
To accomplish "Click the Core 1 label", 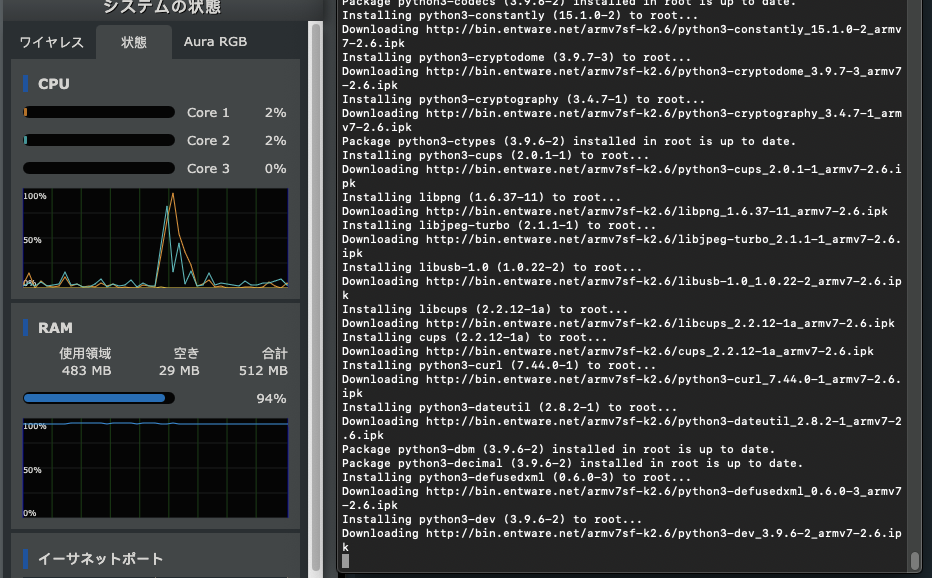I will pyautogui.click(x=208, y=112).
